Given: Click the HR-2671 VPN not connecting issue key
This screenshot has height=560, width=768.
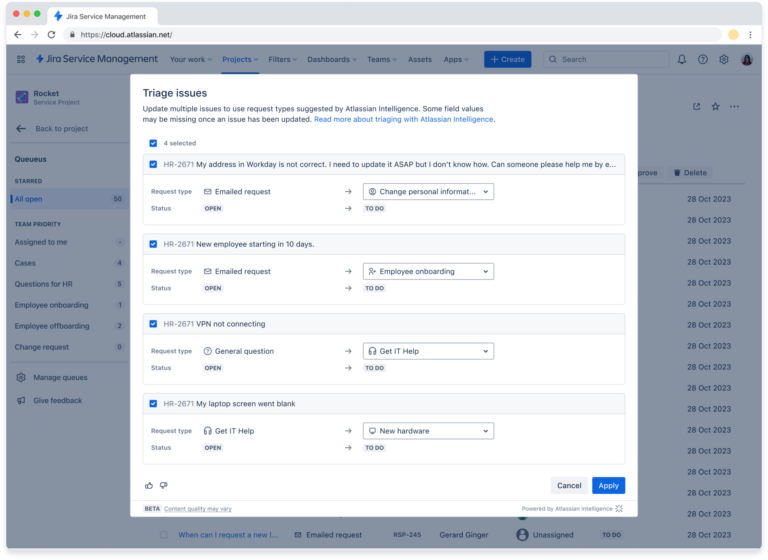Looking at the screenshot, I should [x=178, y=324].
